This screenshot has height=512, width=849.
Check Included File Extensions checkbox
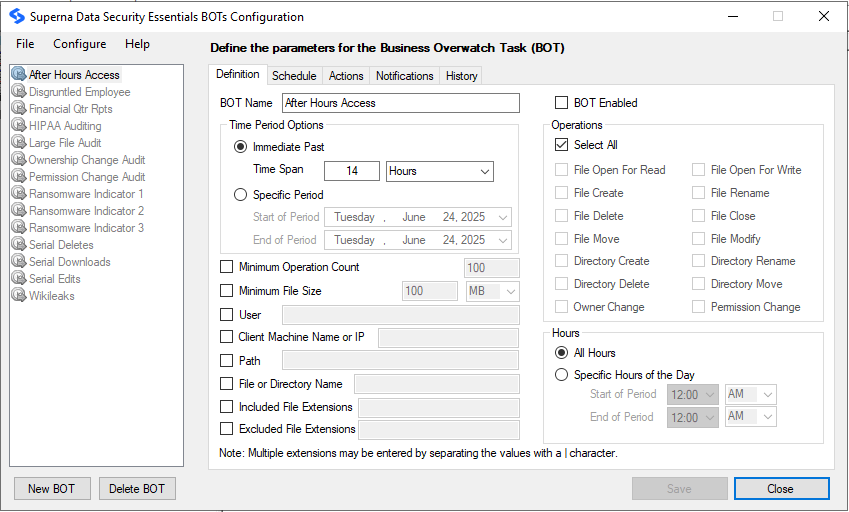(226, 406)
